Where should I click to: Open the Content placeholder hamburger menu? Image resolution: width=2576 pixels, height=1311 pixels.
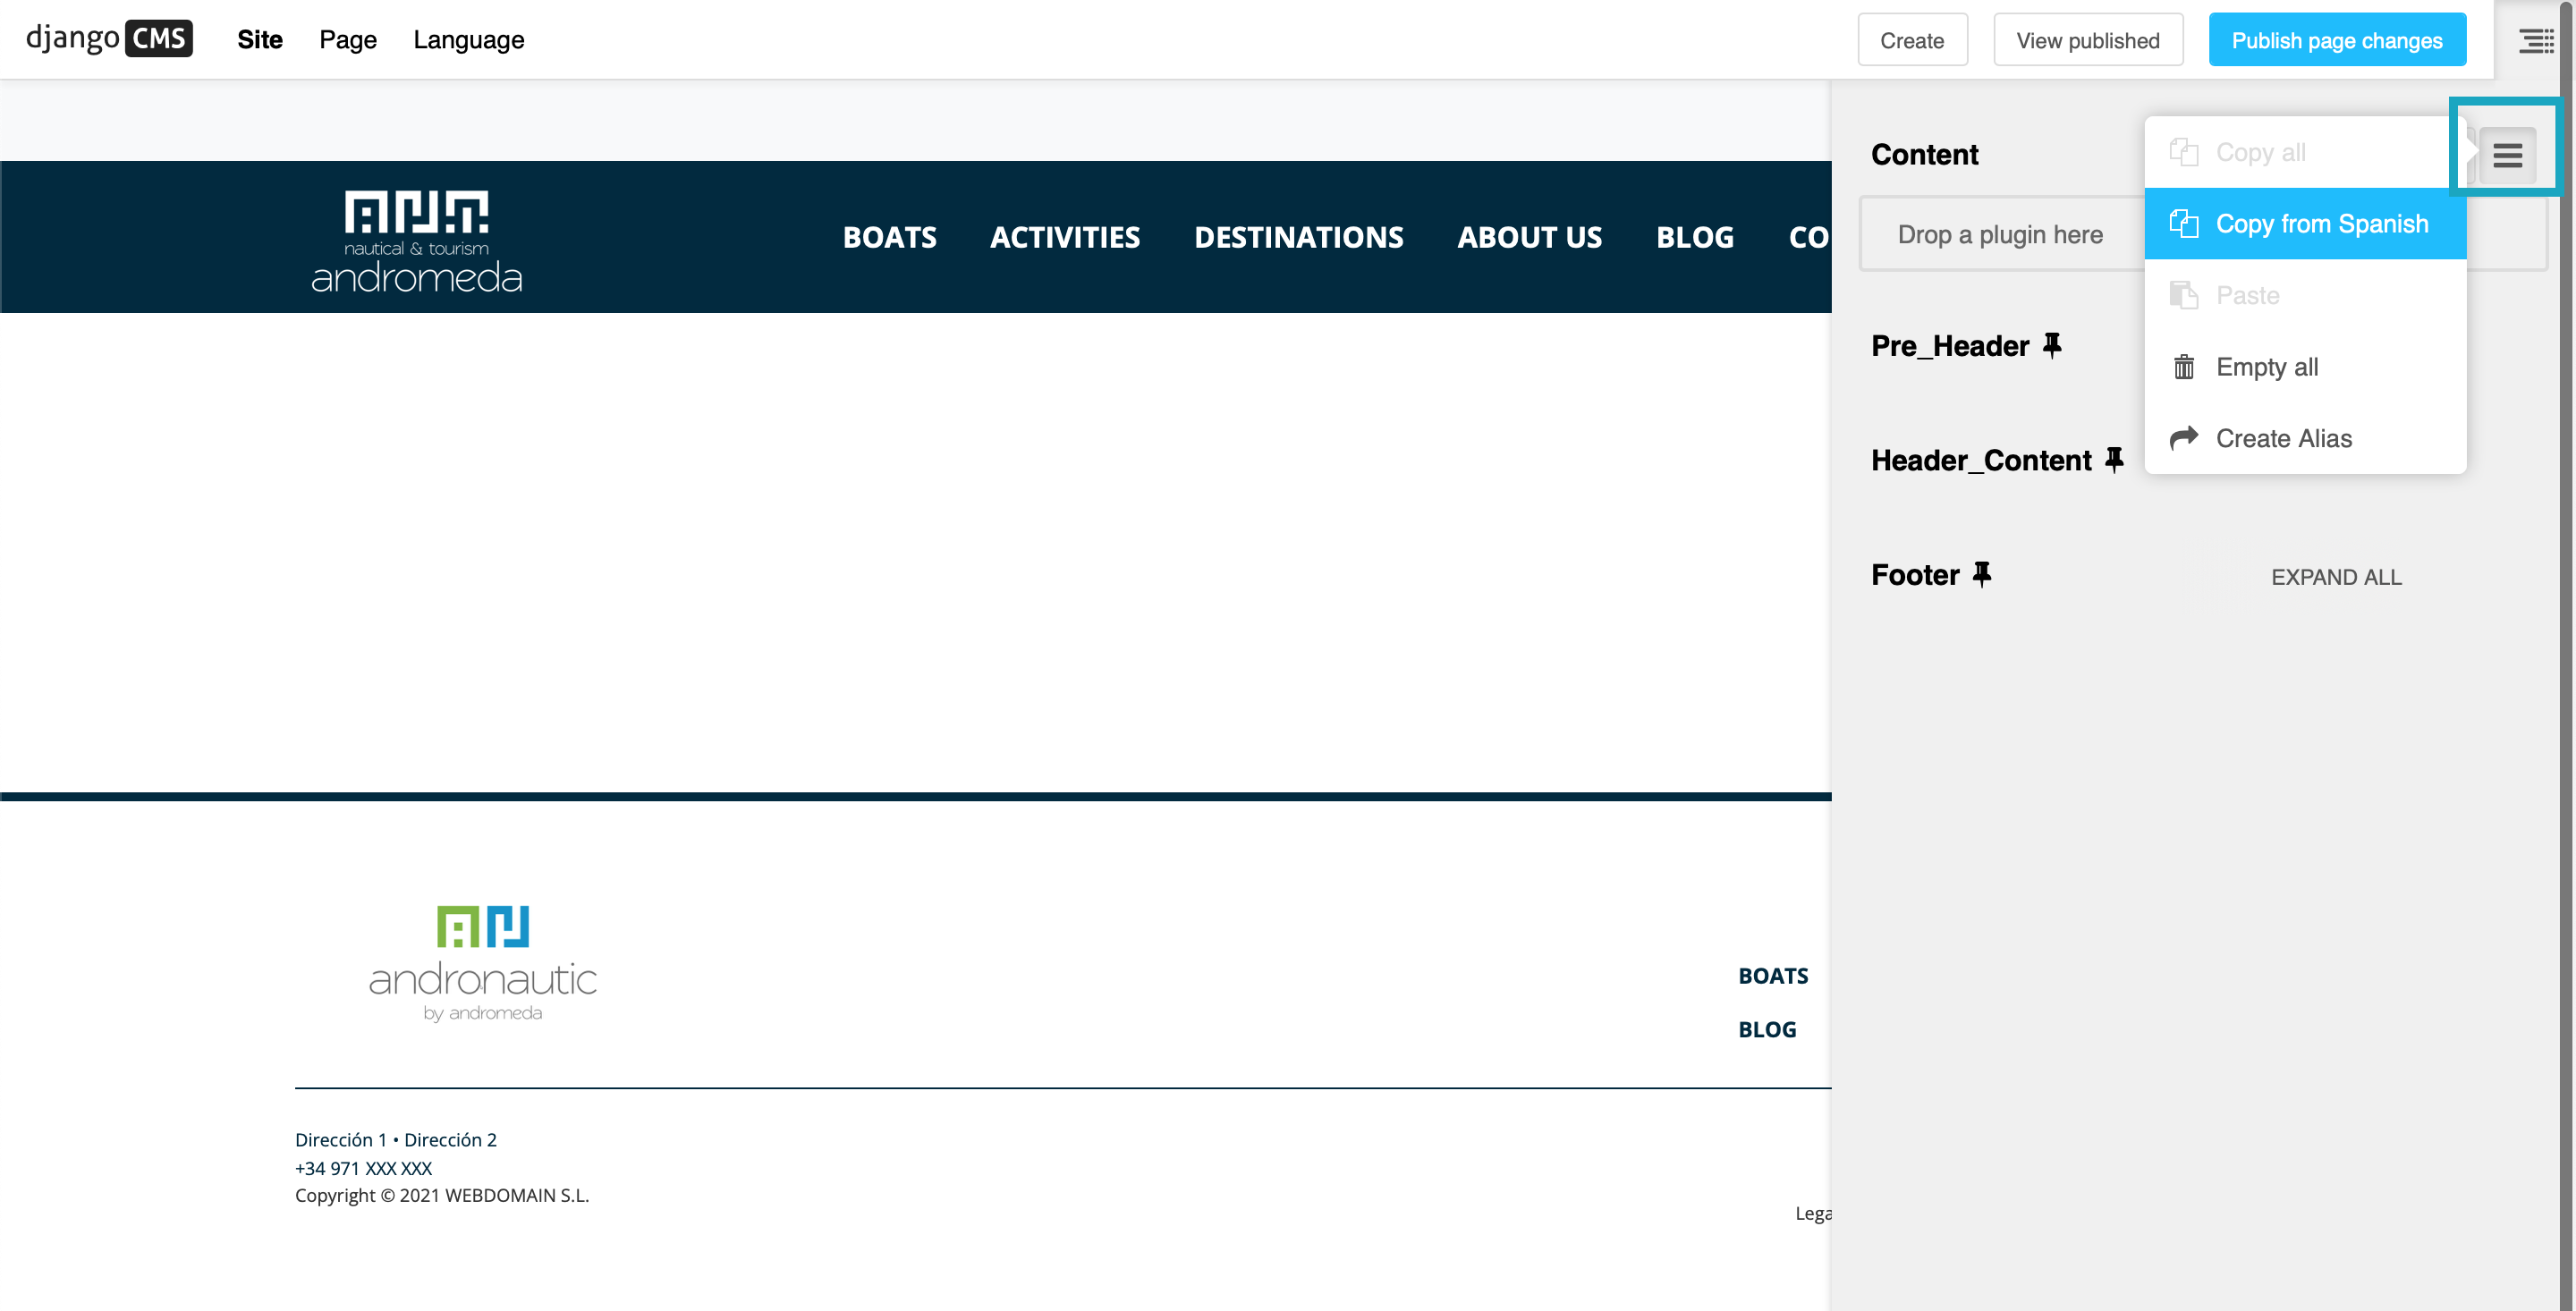click(x=2507, y=155)
